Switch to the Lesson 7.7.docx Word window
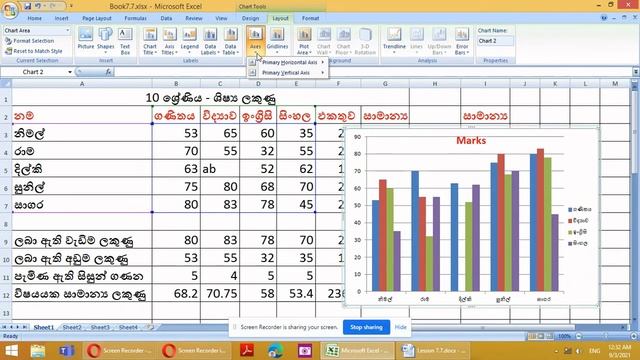This screenshot has height=360, width=640. click(433, 351)
